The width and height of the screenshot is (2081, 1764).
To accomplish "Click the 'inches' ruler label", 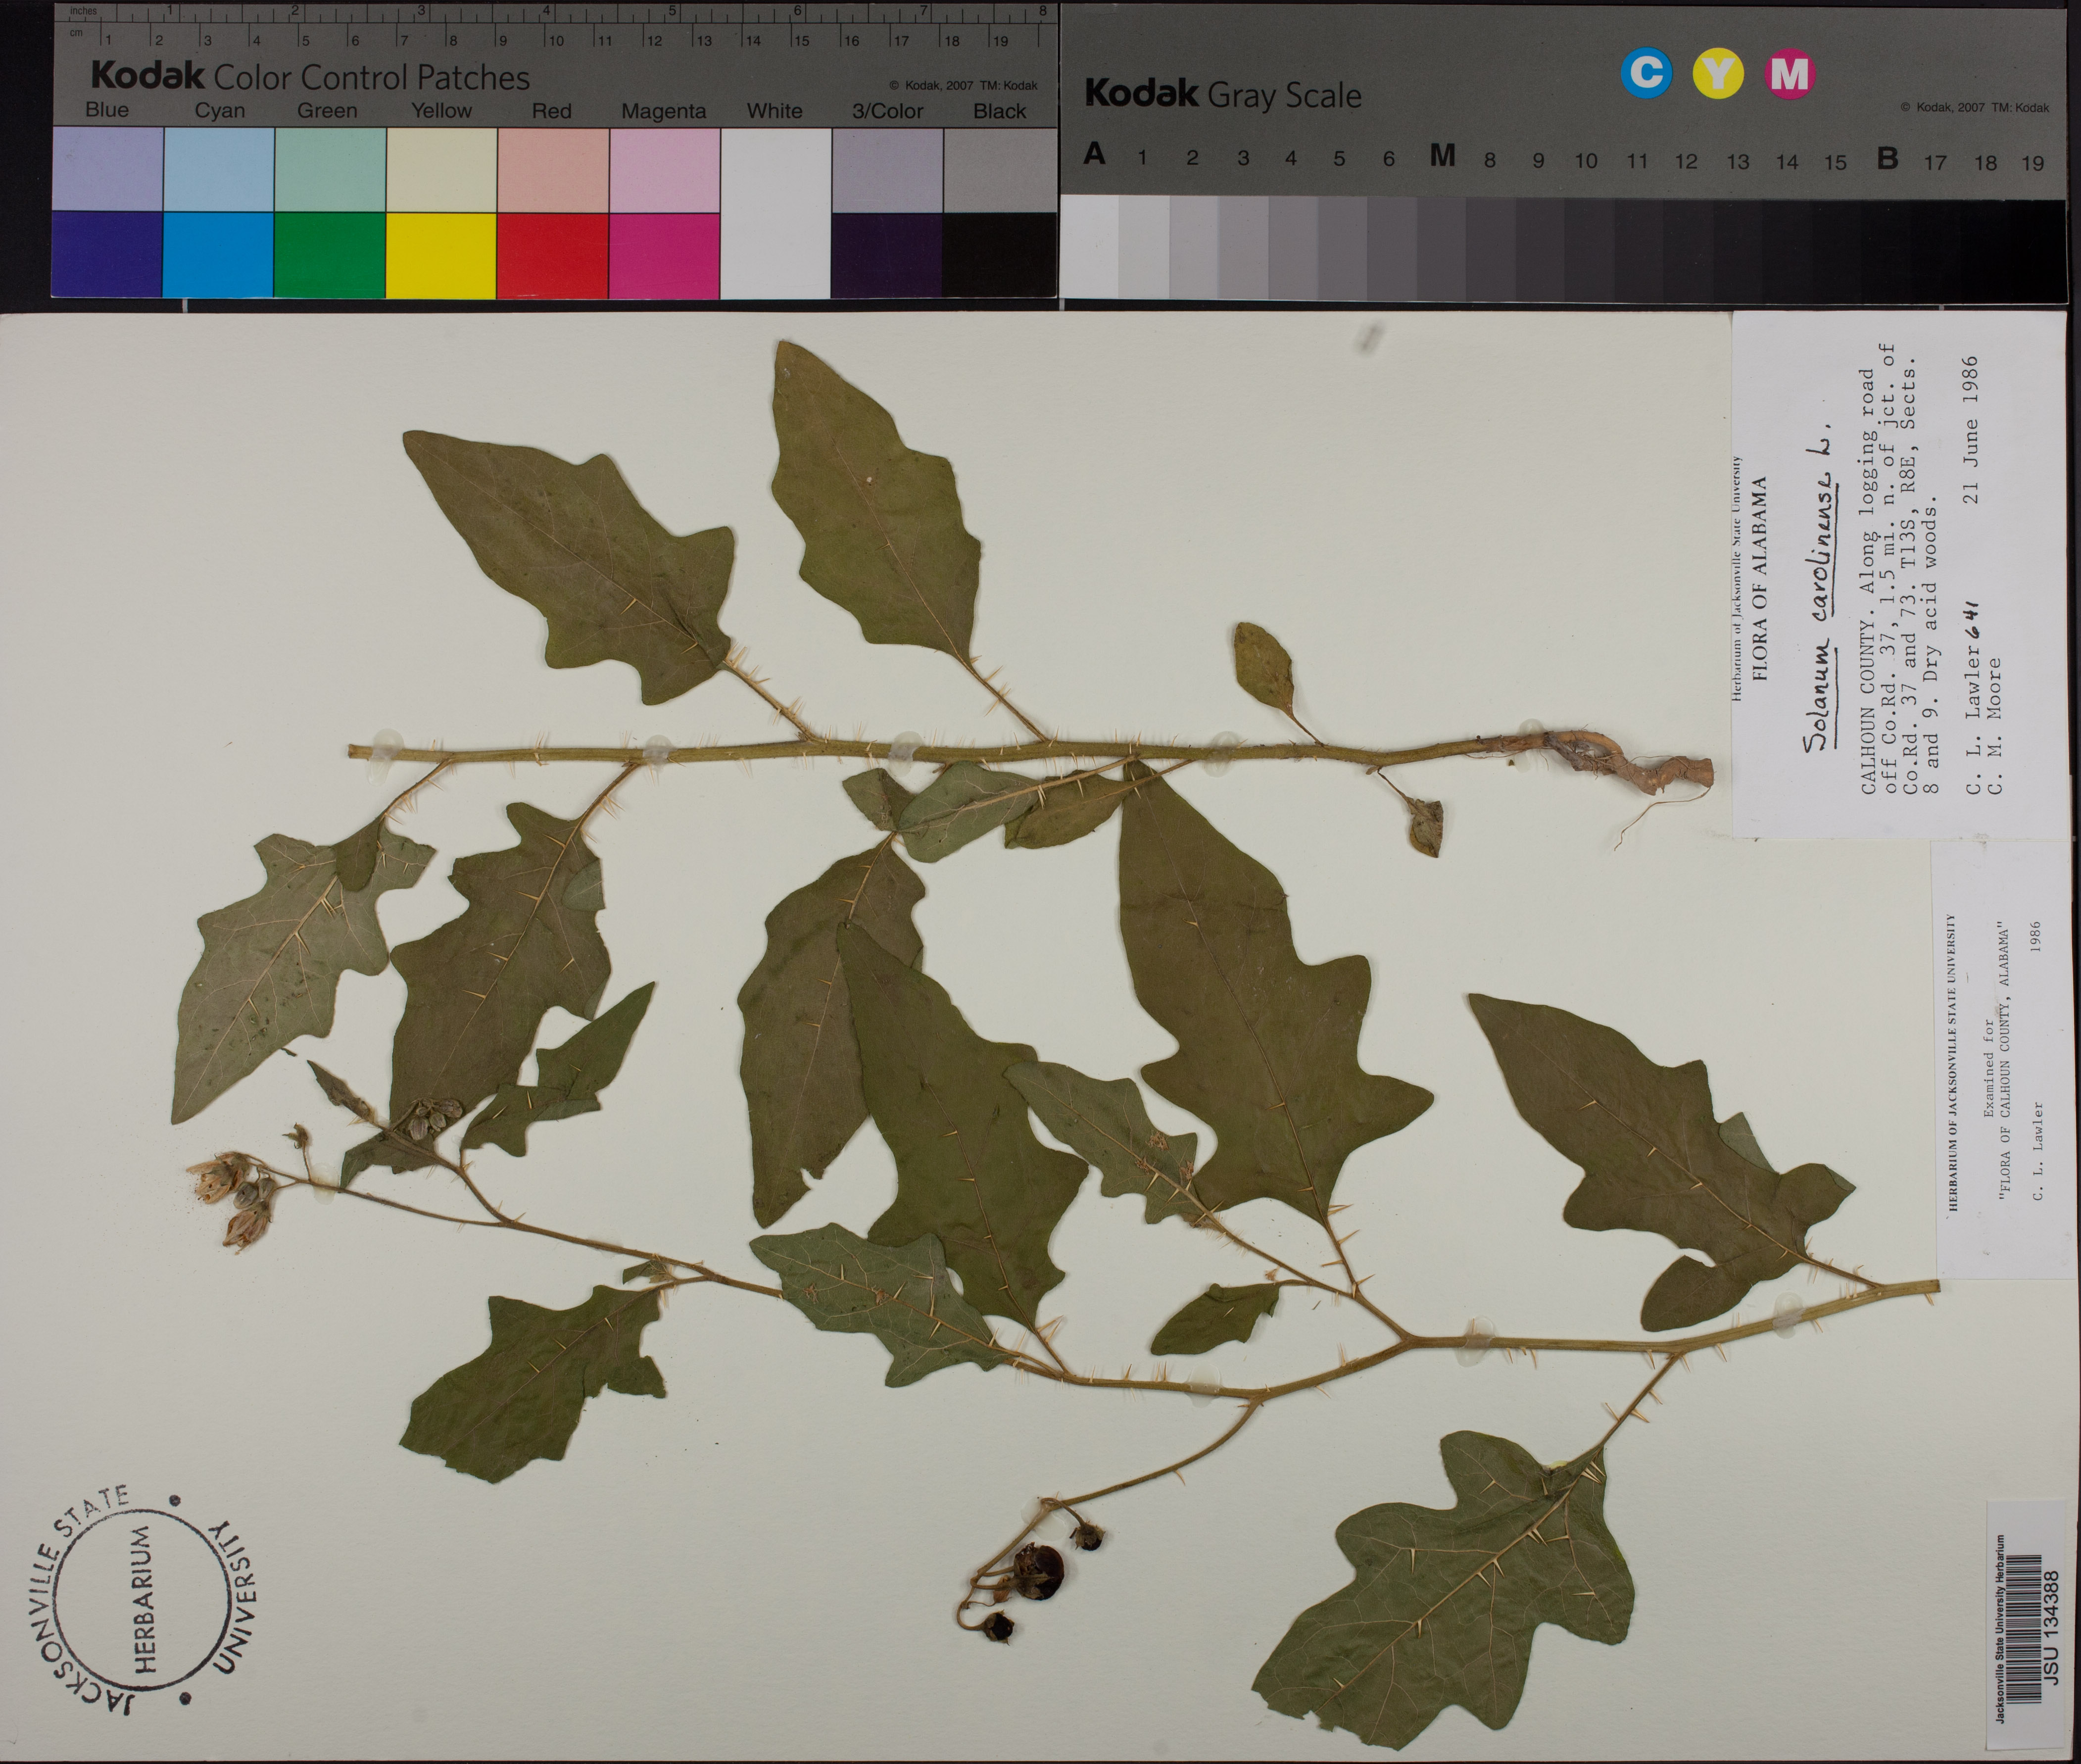I will (x=84, y=11).
